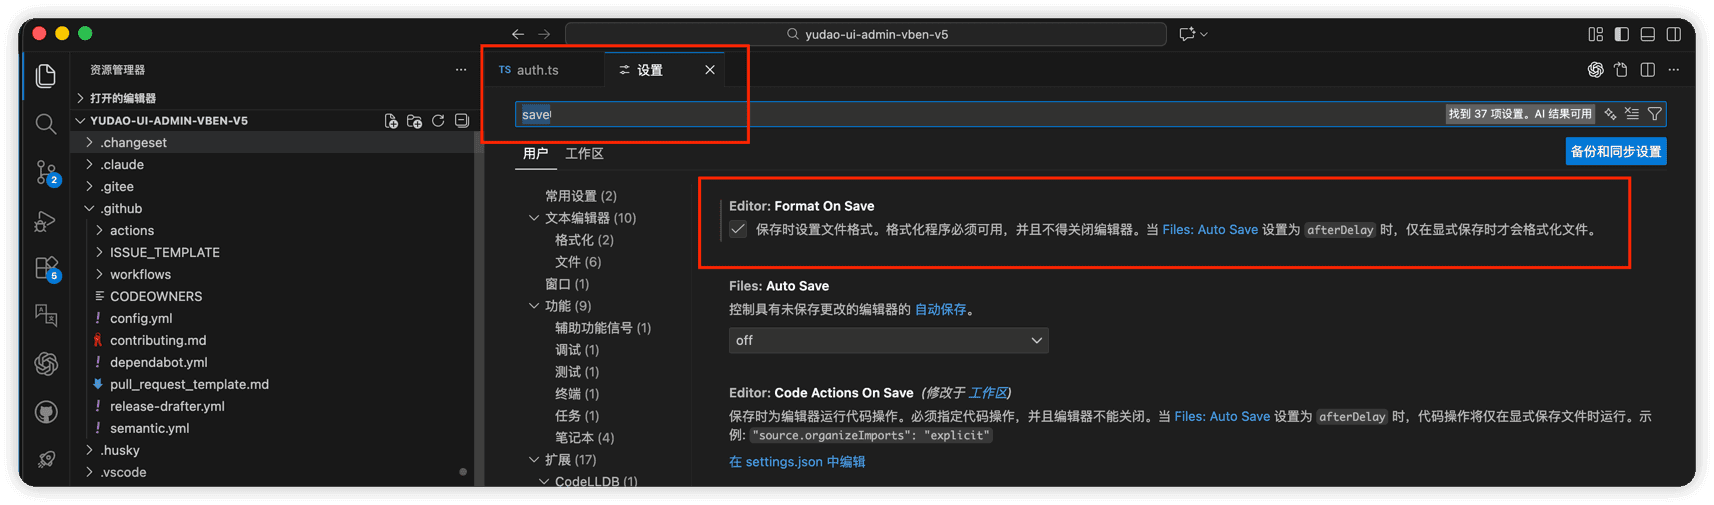The image size is (1714, 505).
Task: Collapse 功能 (9) in settings tree
Action: [x=534, y=306]
